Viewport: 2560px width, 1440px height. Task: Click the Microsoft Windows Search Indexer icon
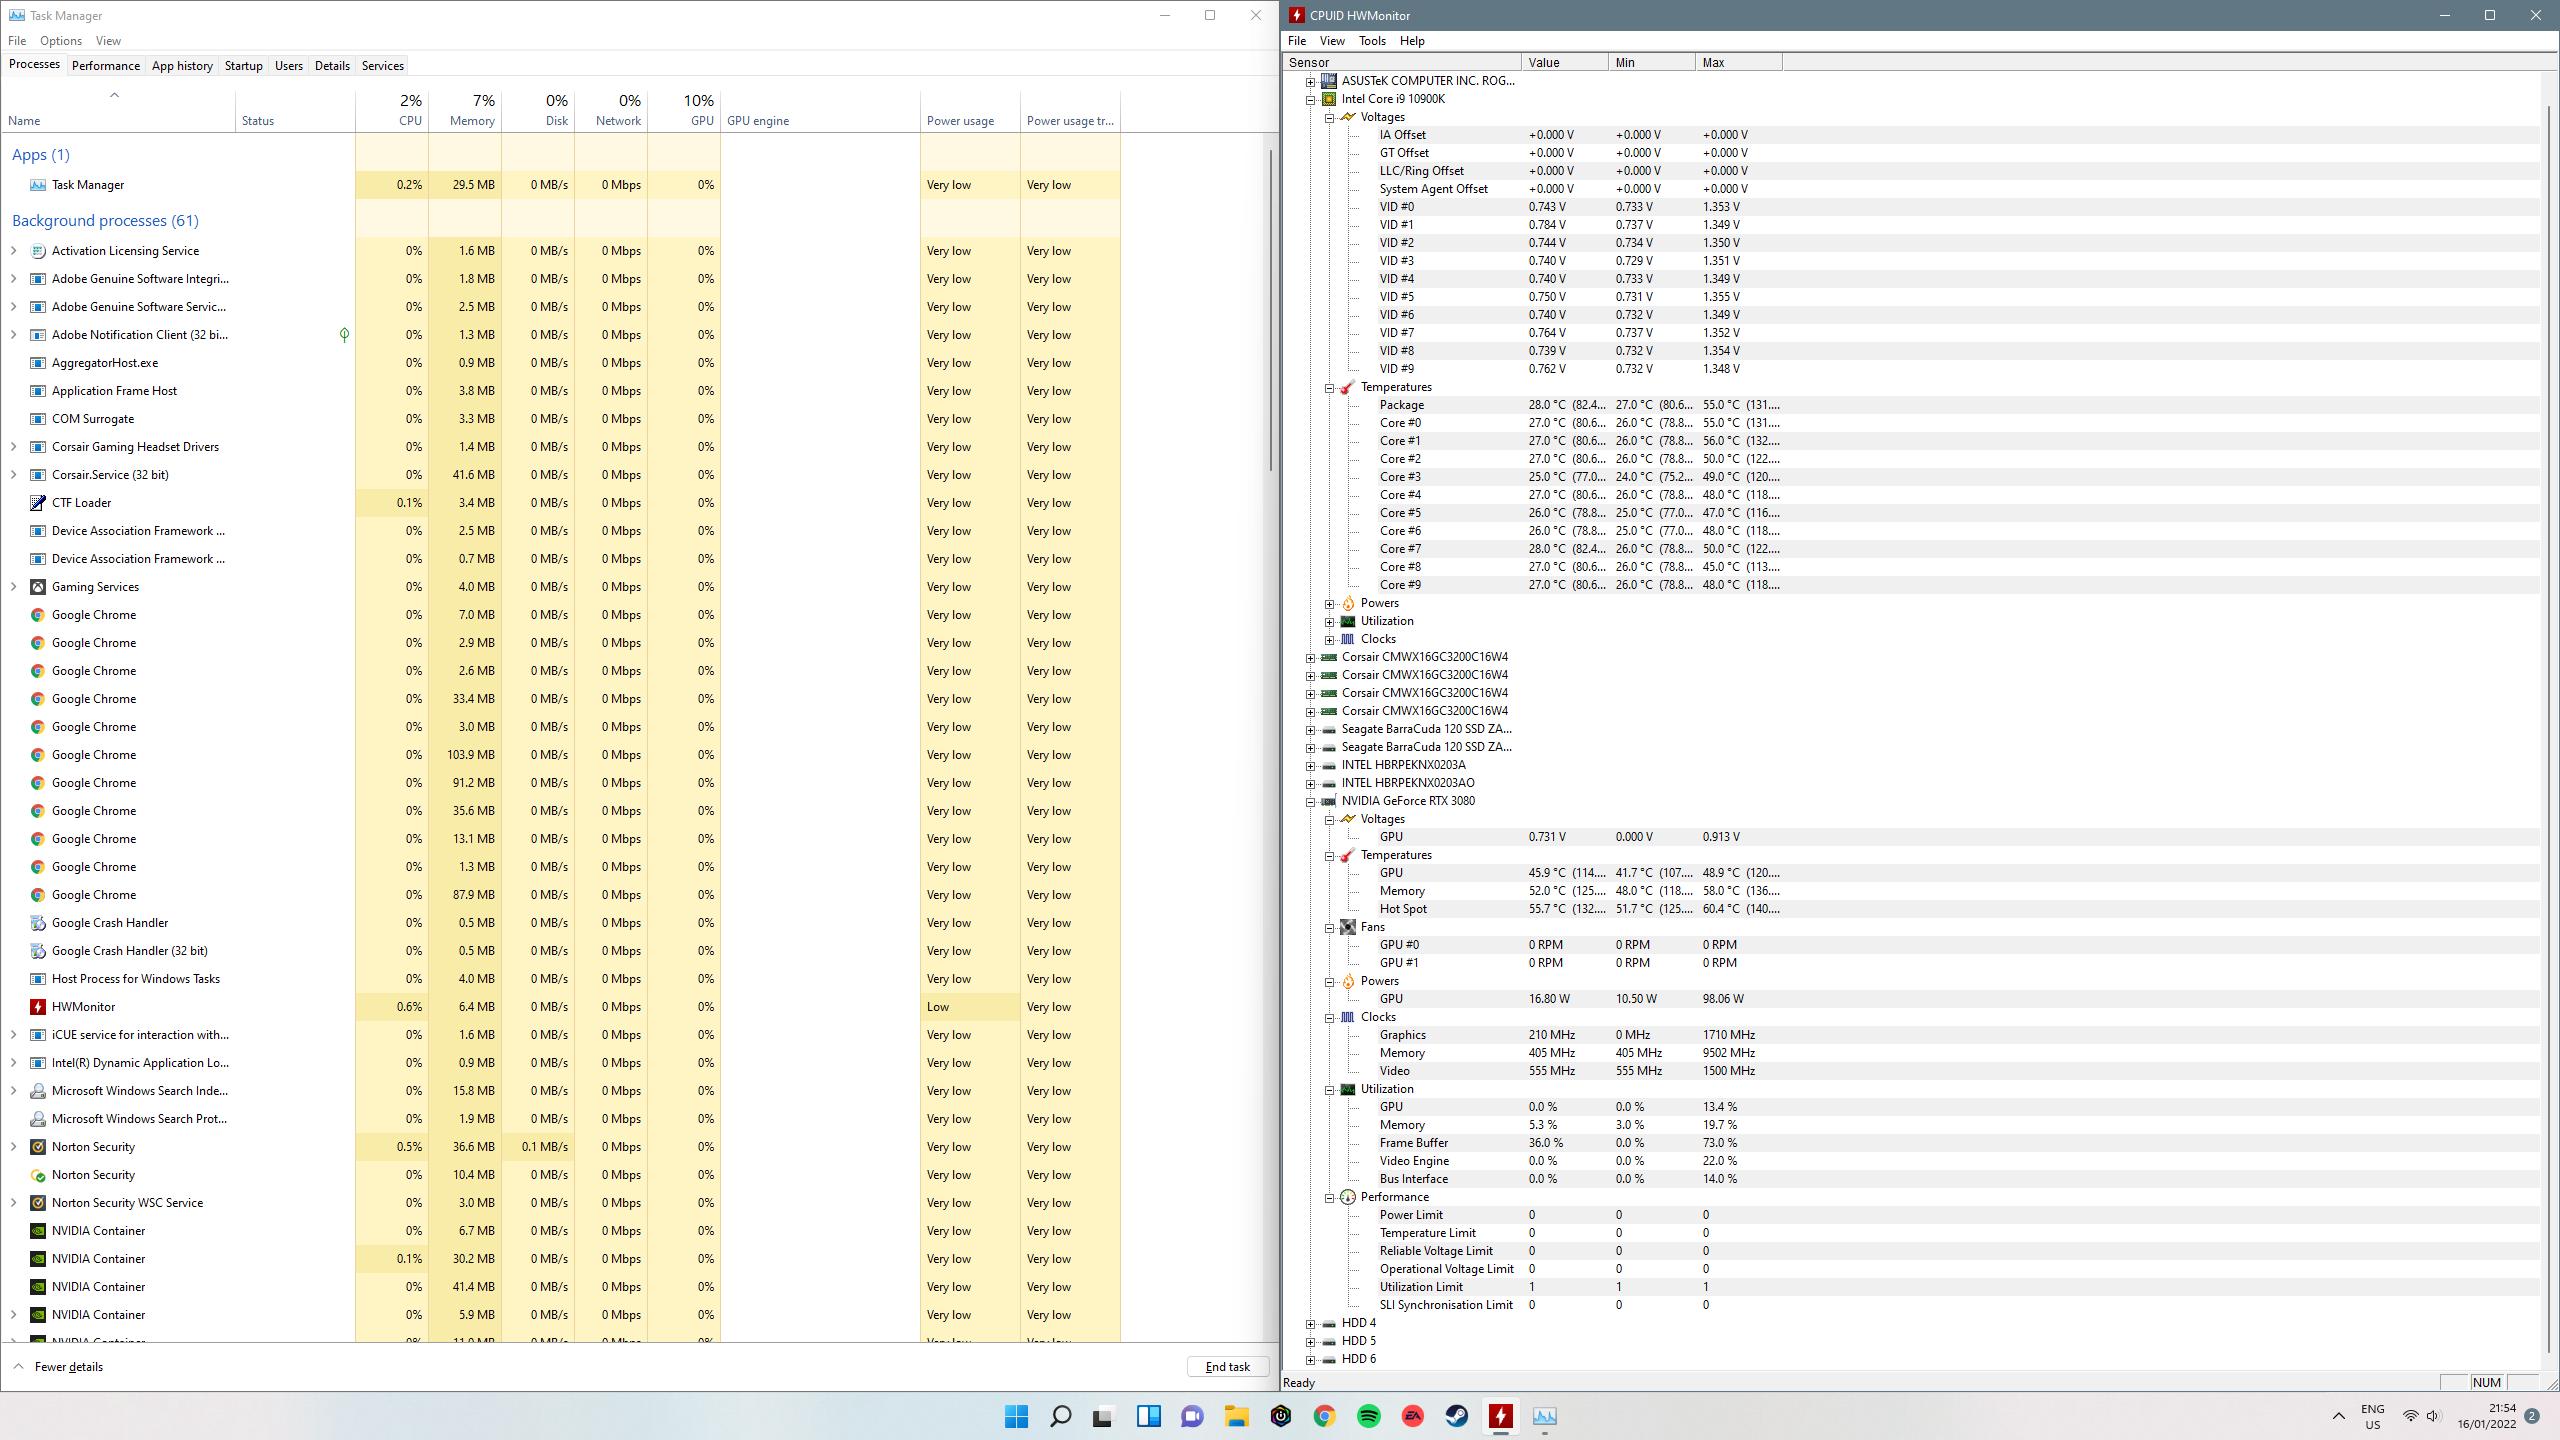[x=38, y=1091]
